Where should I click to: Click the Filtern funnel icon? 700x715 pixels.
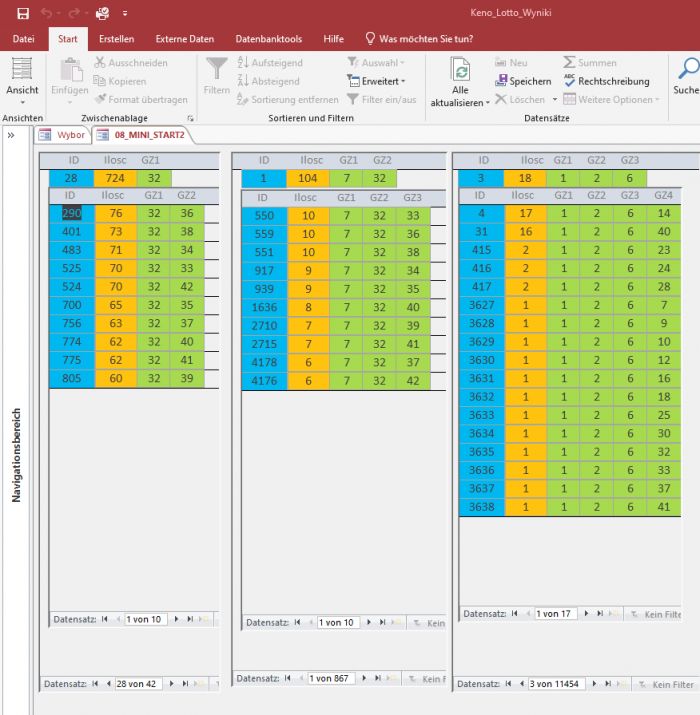coord(217,68)
